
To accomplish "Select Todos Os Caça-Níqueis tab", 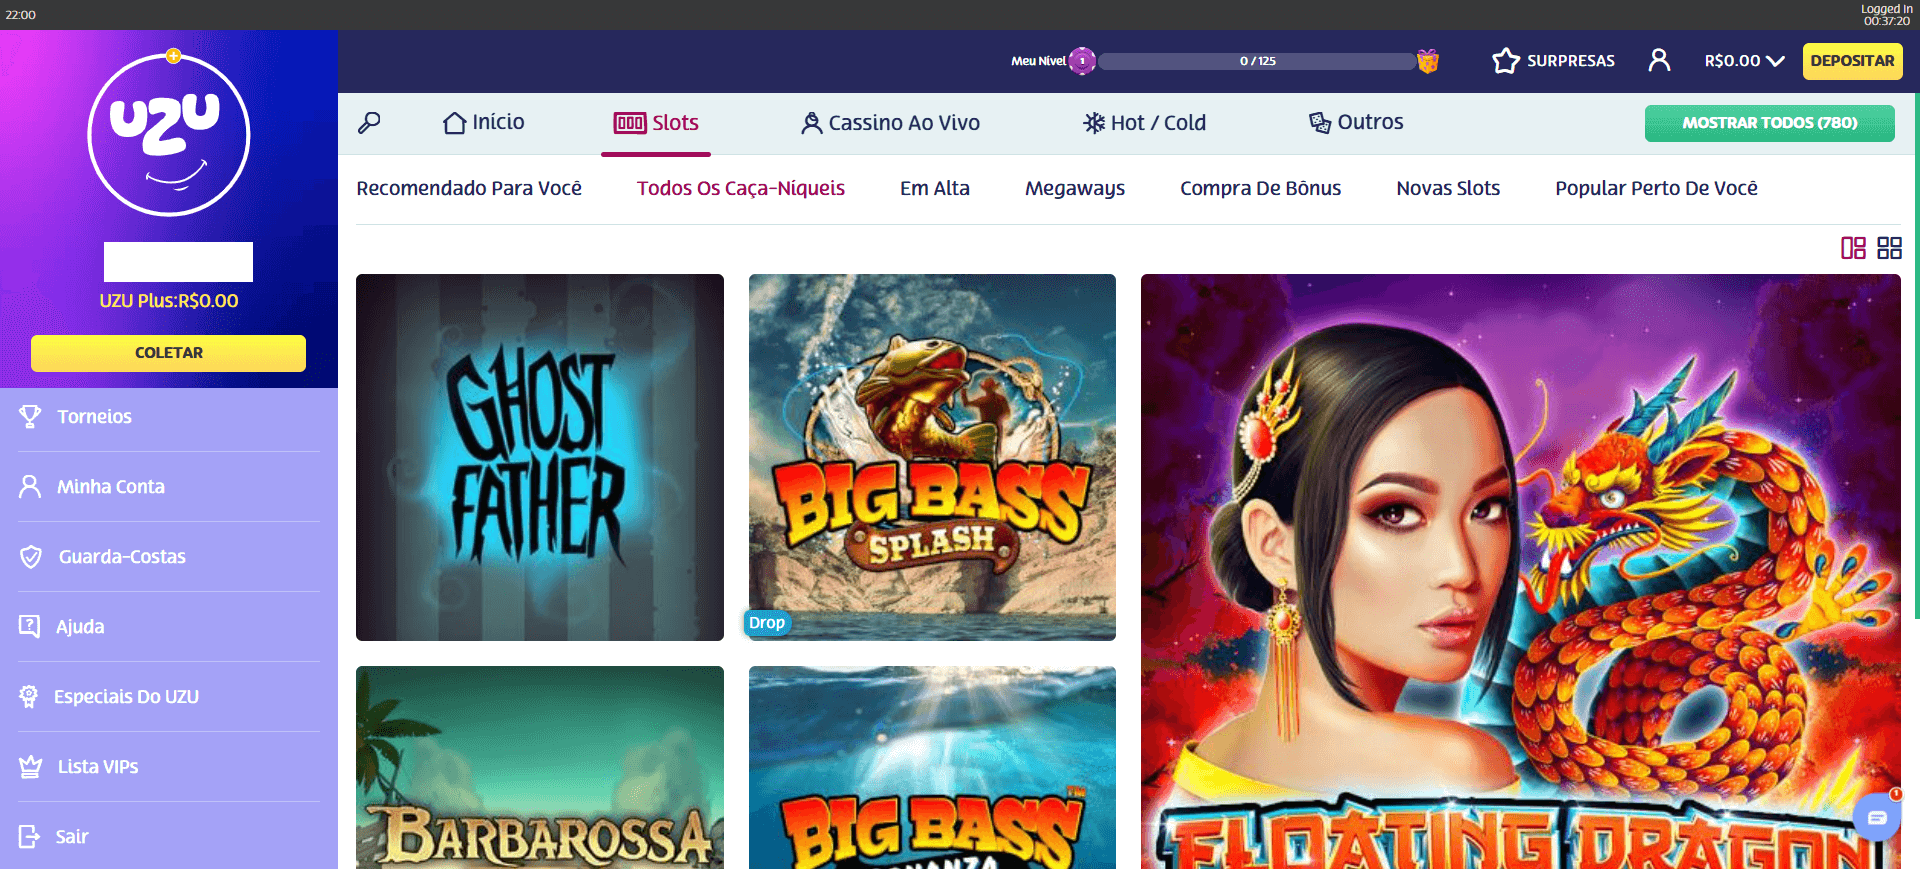I will click(x=741, y=189).
